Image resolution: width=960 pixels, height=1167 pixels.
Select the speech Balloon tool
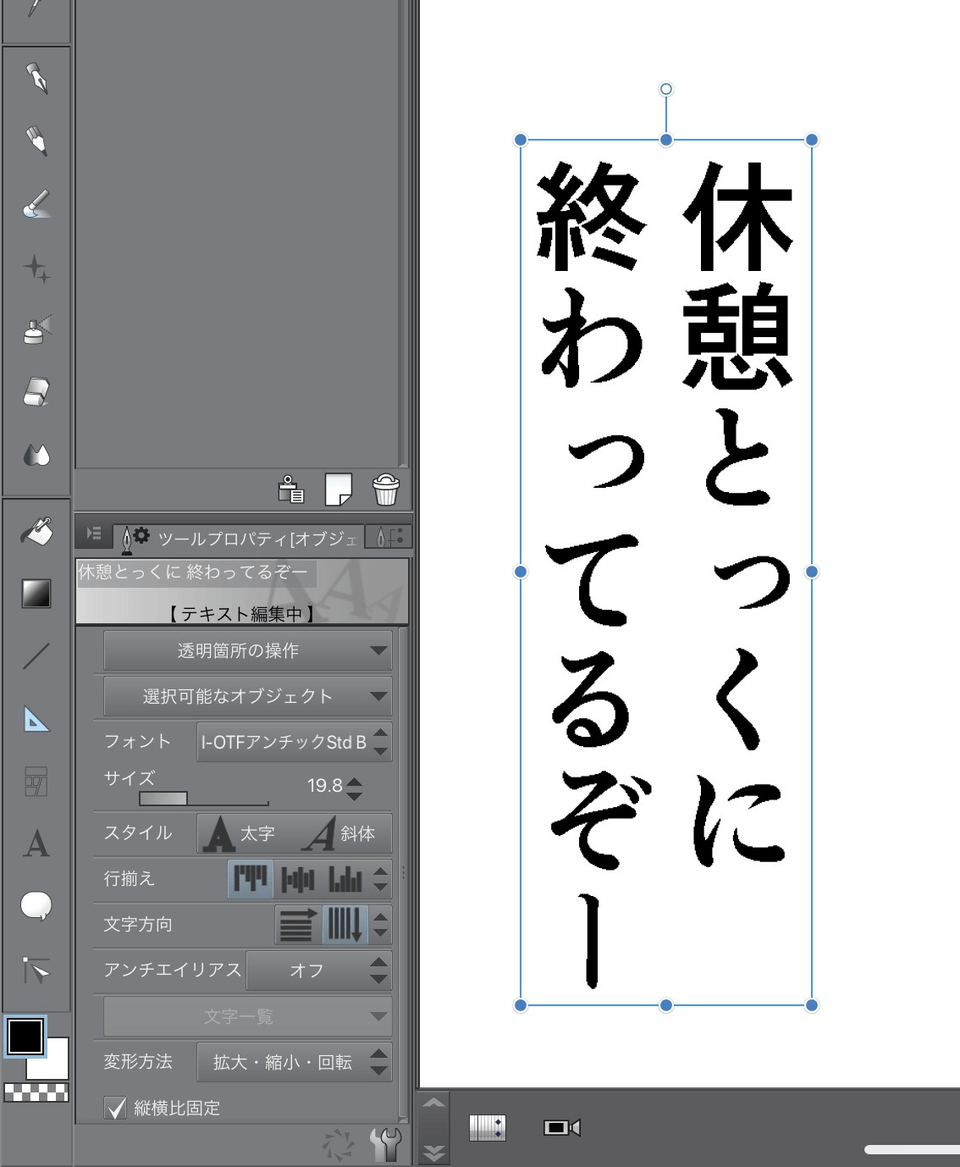coord(37,906)
